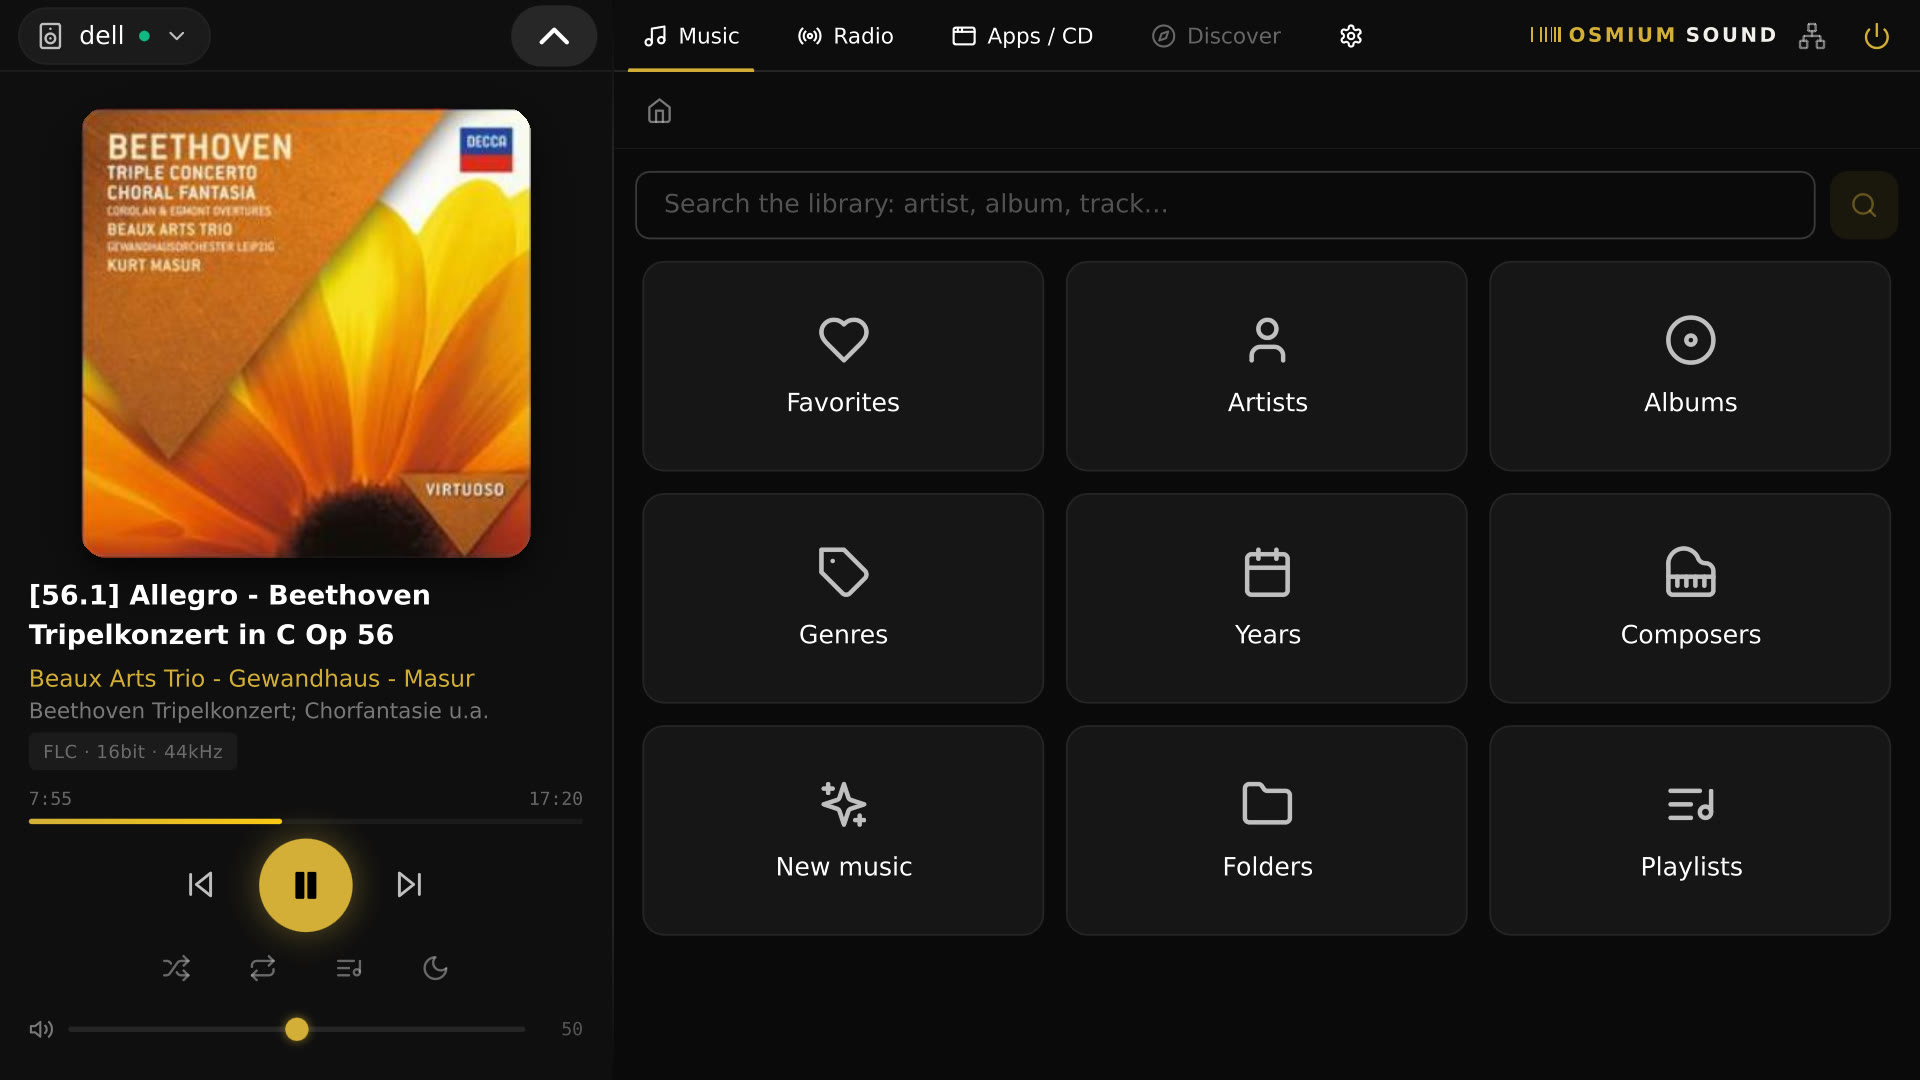This screenshot has width=1920, height=1080.
Task: Toggle the sleep timer moon icon
Action: click(x=435, y=968)
